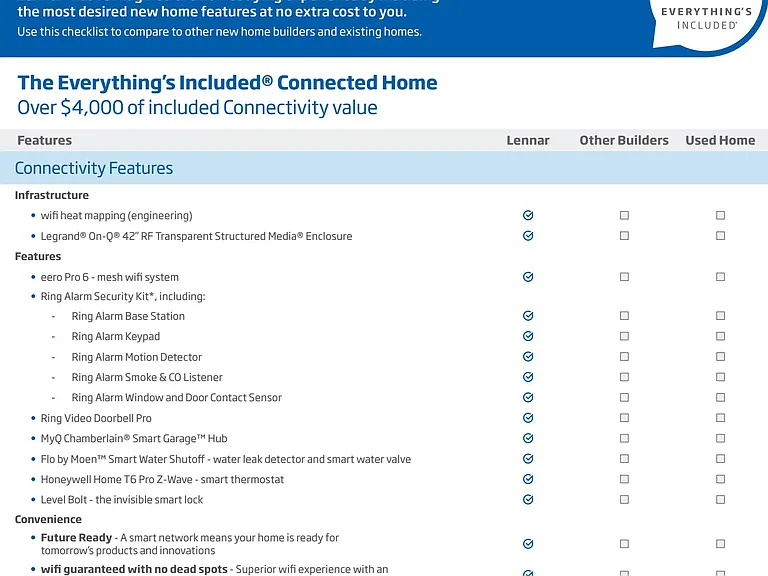Check Other Builders box for wifi heat mapping

point(624,215)
